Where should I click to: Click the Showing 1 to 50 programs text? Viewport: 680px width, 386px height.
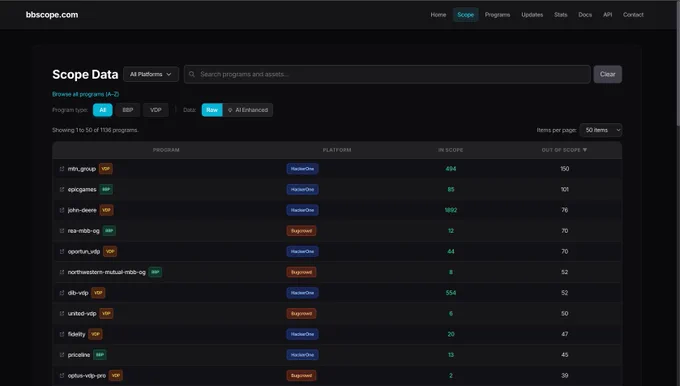(x=95, y=130)
